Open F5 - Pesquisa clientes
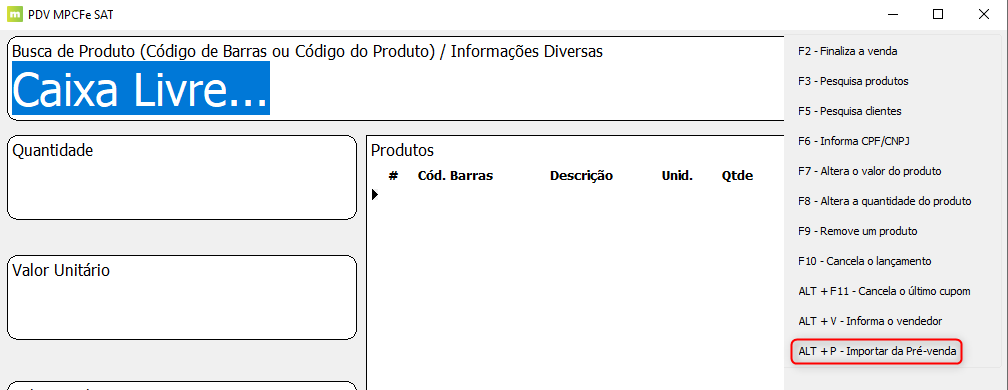Screen dimensions: 1008x390 pos(849,111)
